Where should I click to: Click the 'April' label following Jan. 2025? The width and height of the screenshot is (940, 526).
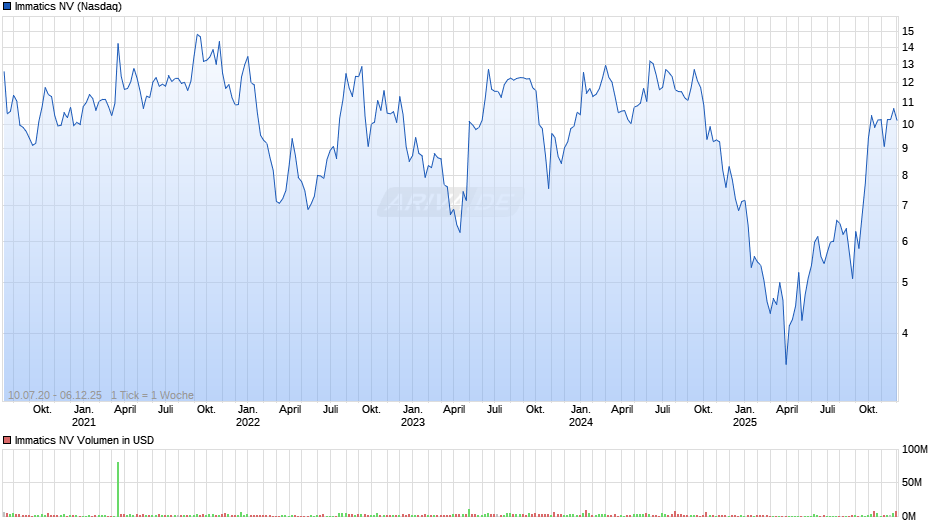pos(787,410)
